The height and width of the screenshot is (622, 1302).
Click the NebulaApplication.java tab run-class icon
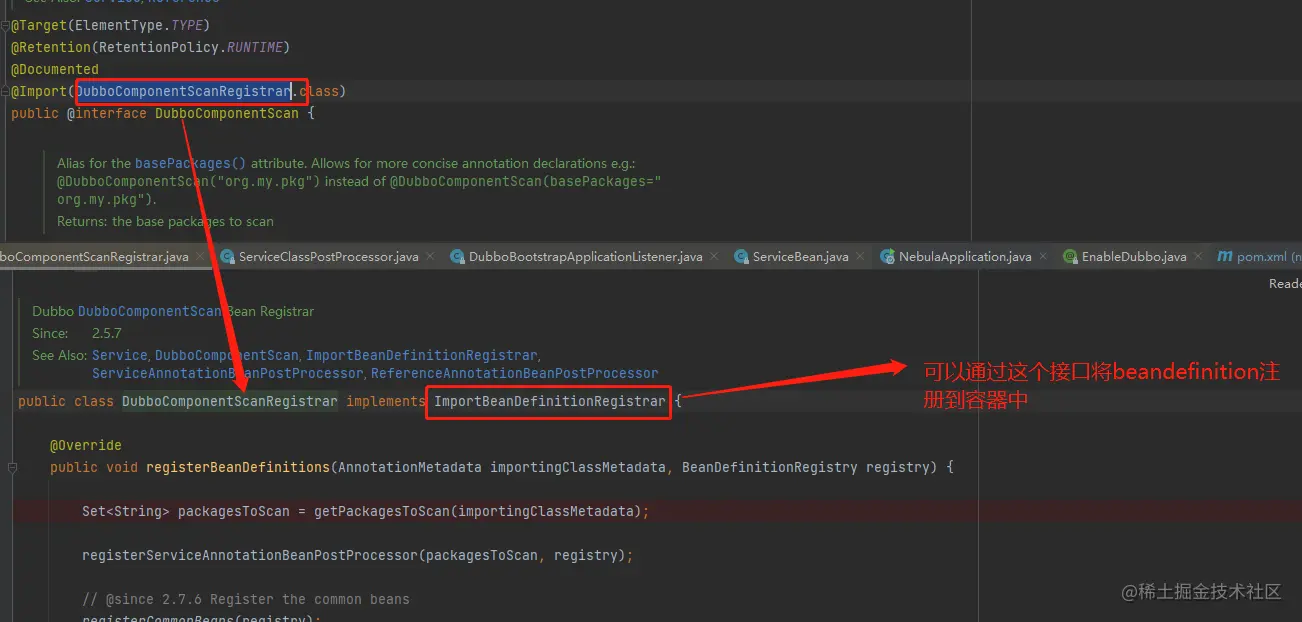coord(887,257)
